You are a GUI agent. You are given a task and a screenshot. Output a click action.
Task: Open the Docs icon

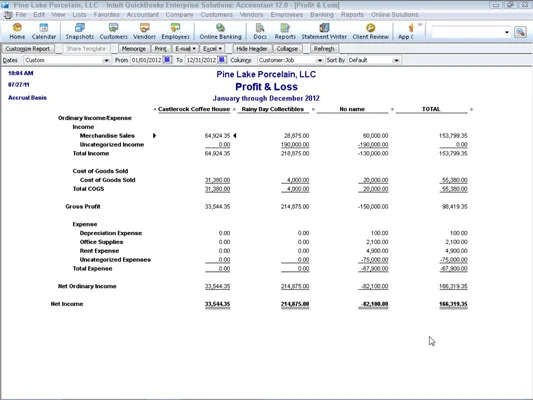(260, 31)
